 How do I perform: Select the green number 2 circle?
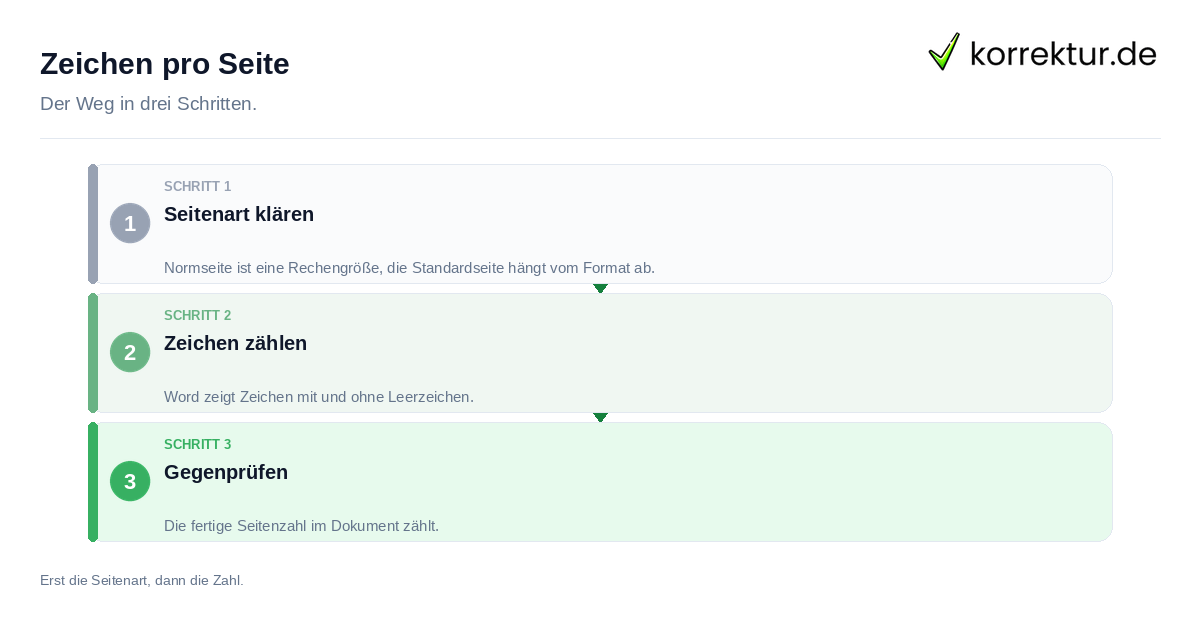coord(130,352)
